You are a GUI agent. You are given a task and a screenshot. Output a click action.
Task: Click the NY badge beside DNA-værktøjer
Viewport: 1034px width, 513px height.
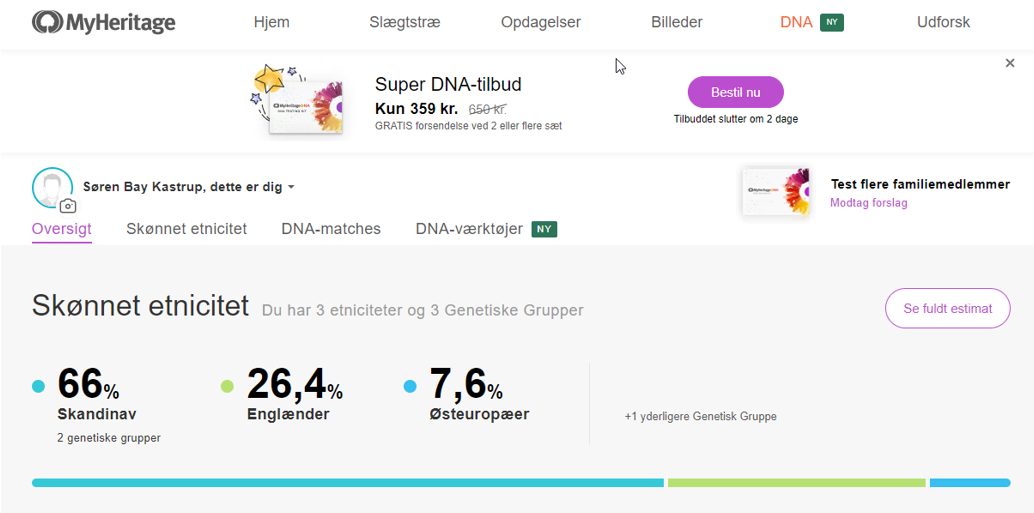tap(544, 229)
